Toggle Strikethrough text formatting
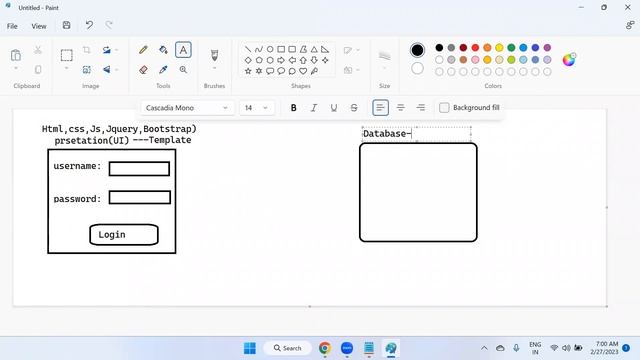 coord(354,108)
